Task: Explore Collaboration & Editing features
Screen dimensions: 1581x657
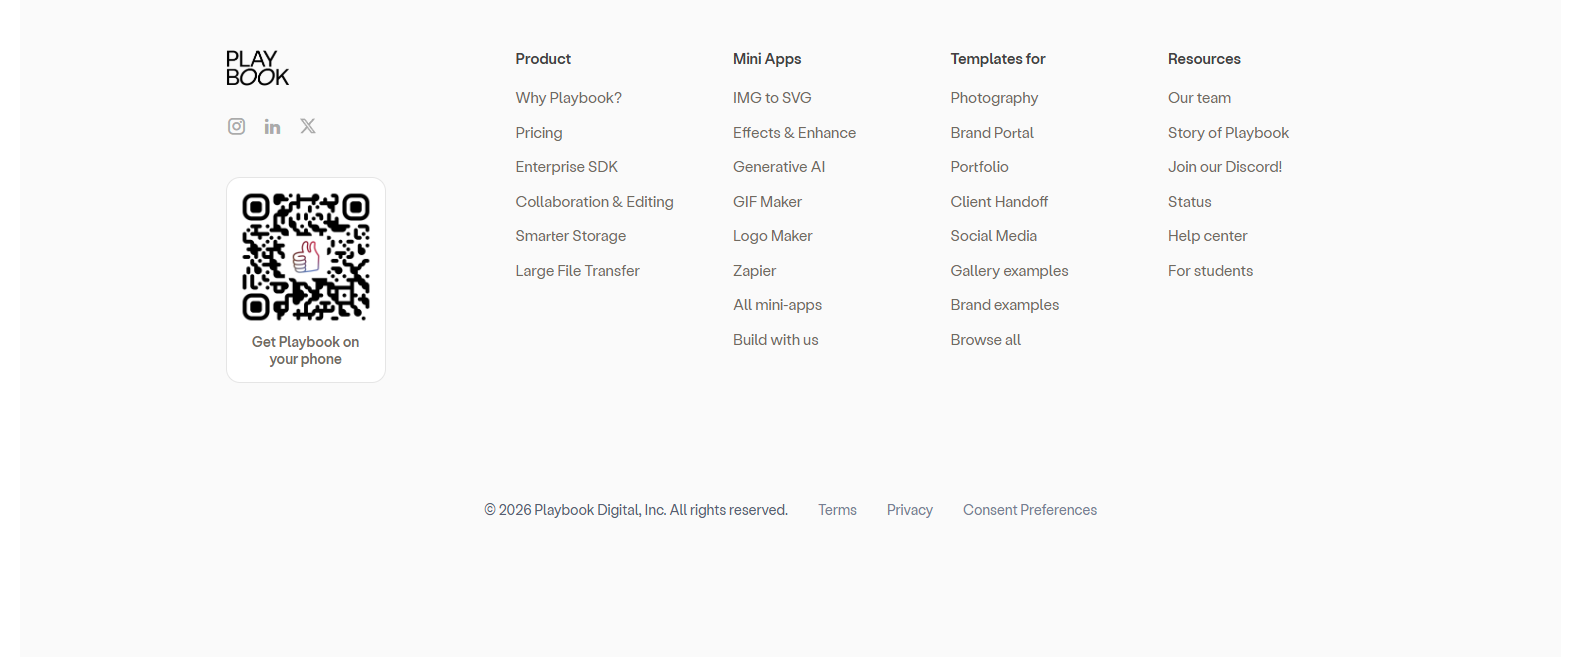Action: pyautogui.click(x=594, y=201)
